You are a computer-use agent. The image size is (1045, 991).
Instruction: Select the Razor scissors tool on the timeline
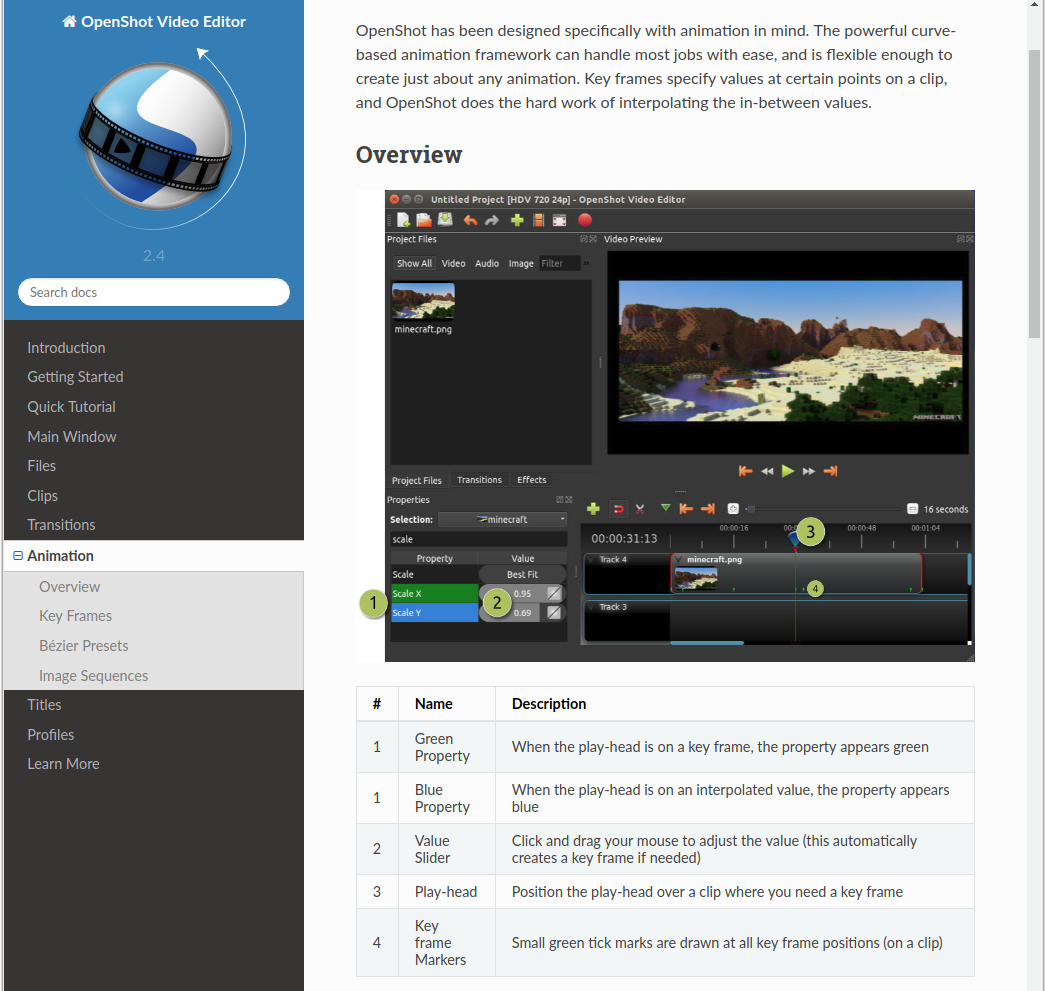[x=640, y=508]
